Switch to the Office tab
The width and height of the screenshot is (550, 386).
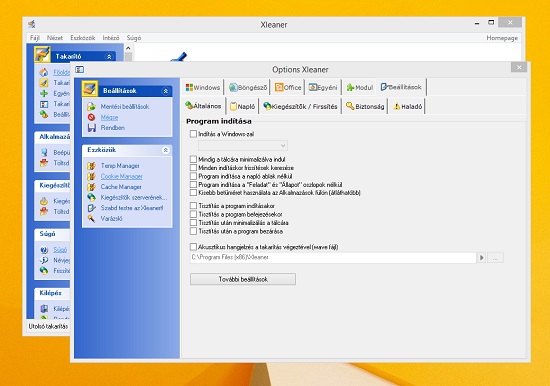pyautogui.click(x=288, y=87)
